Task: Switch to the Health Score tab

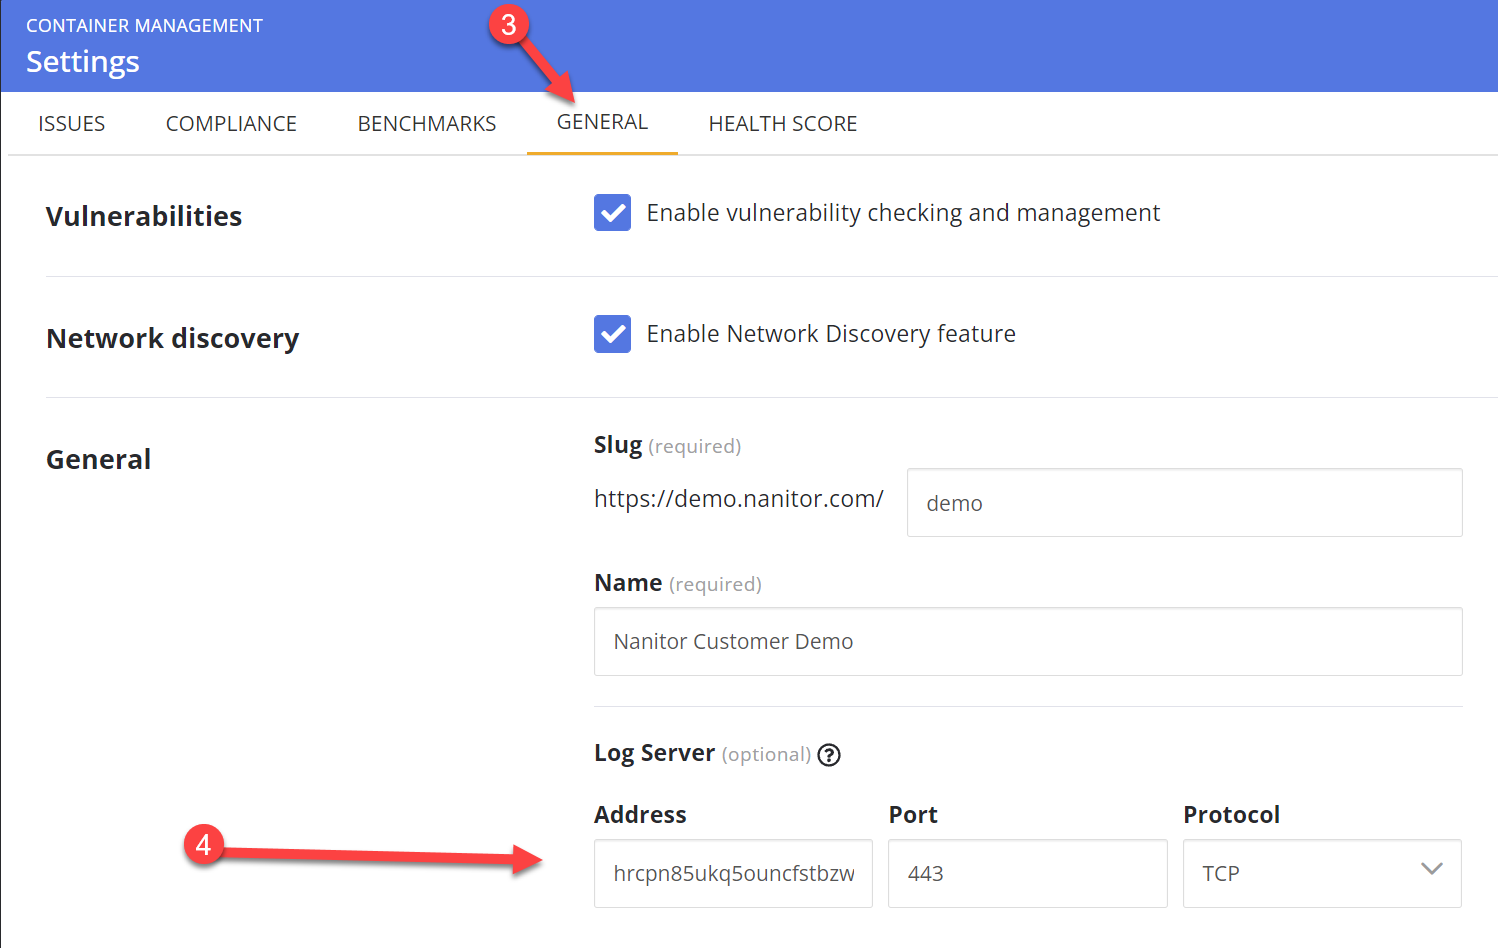Action: [x=782, y=124]
